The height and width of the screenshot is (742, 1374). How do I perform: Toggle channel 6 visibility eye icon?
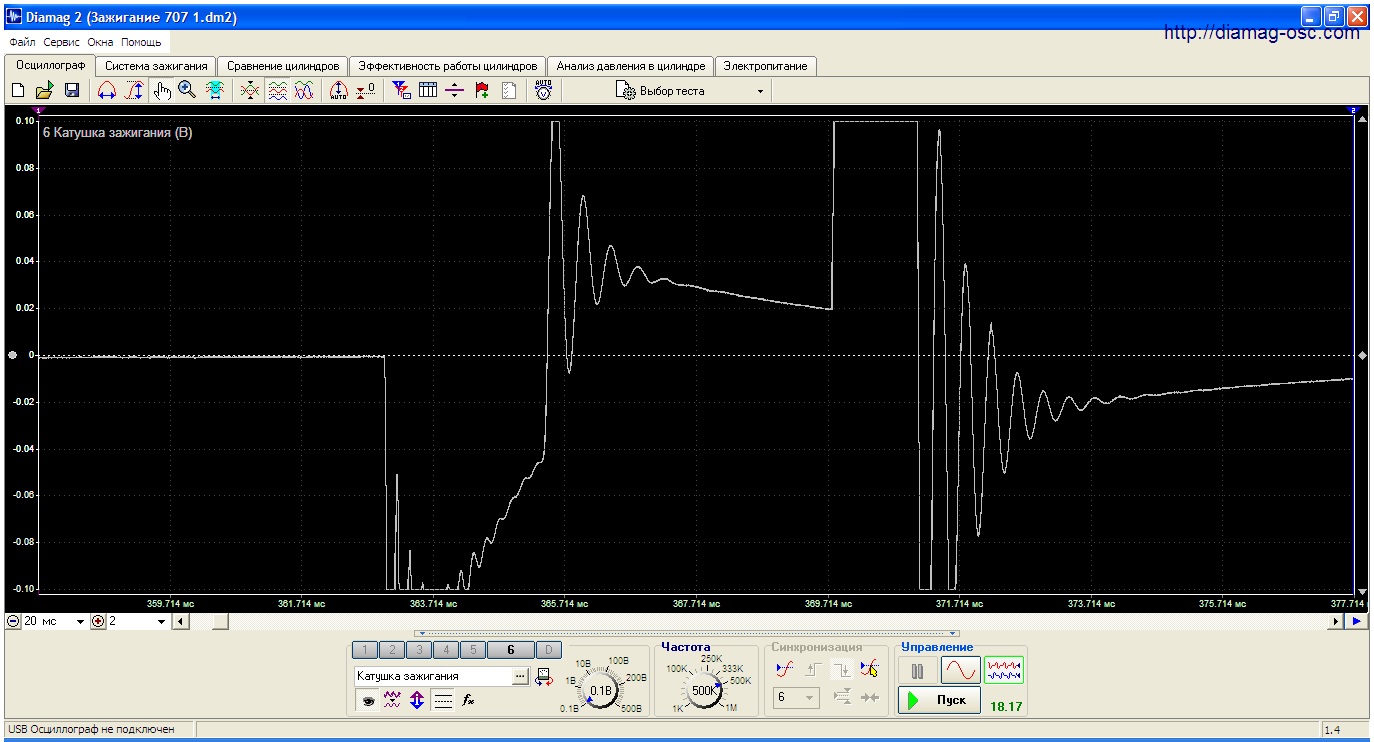pos(368,700)
